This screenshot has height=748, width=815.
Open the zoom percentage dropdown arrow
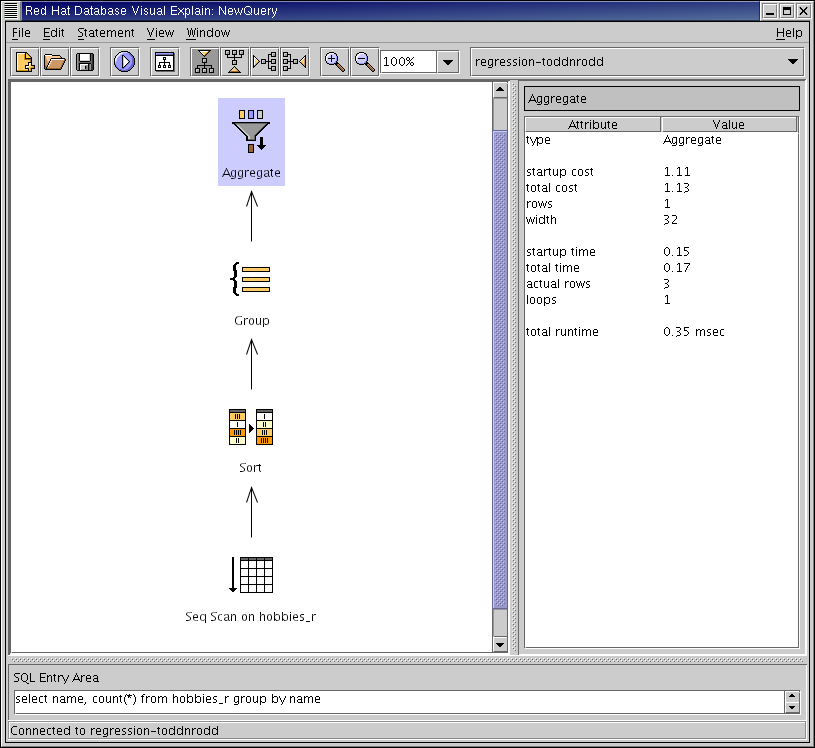[x=449, y=62]
